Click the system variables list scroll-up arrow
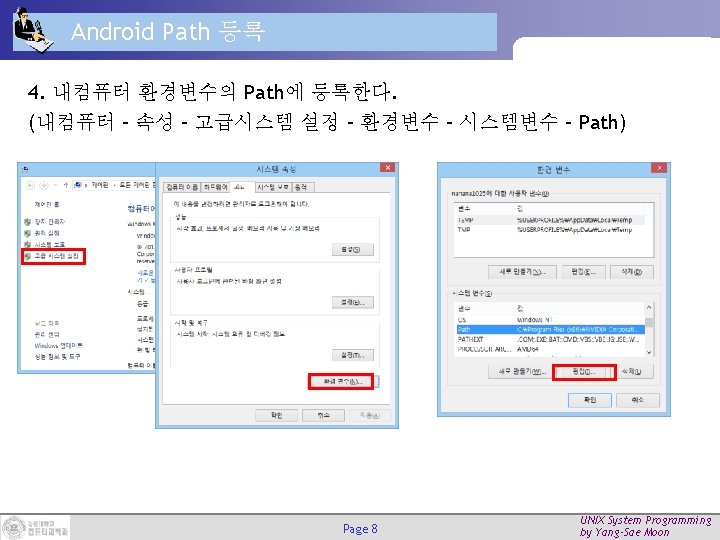The width and height of the screenshot is (720, 540). coord(649,307)
